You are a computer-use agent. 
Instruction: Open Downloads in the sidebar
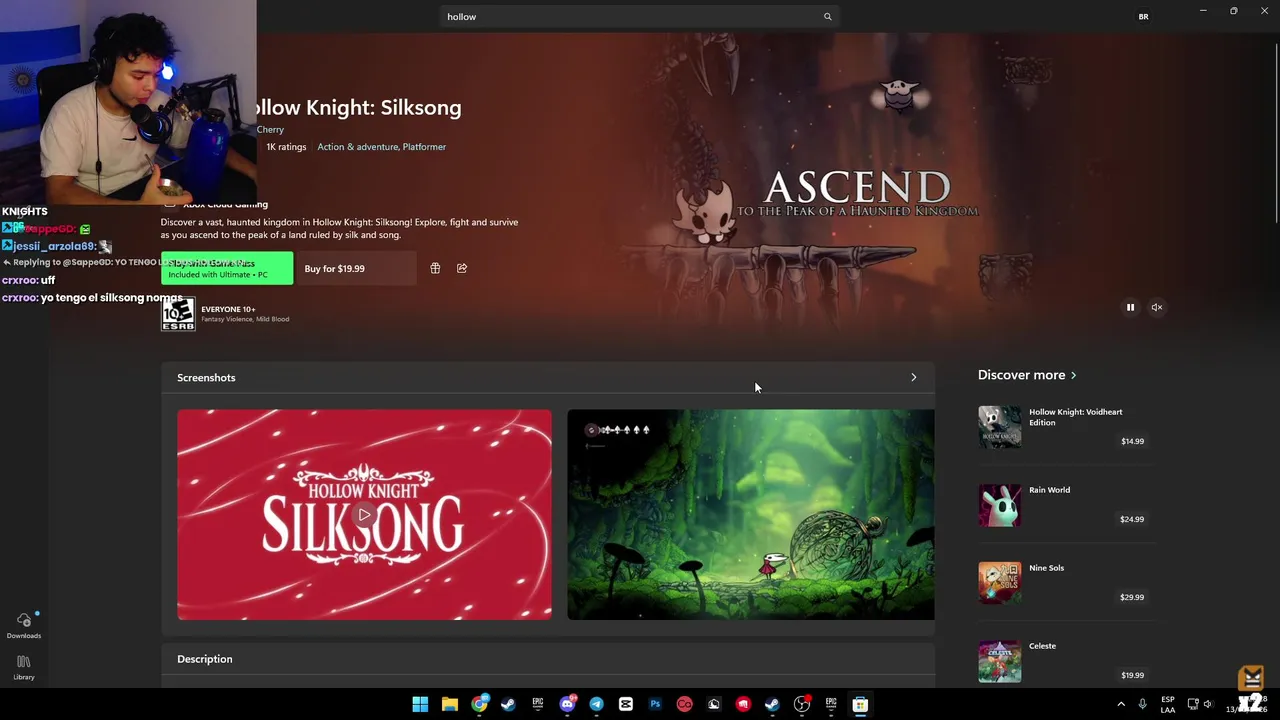(24, 626)
